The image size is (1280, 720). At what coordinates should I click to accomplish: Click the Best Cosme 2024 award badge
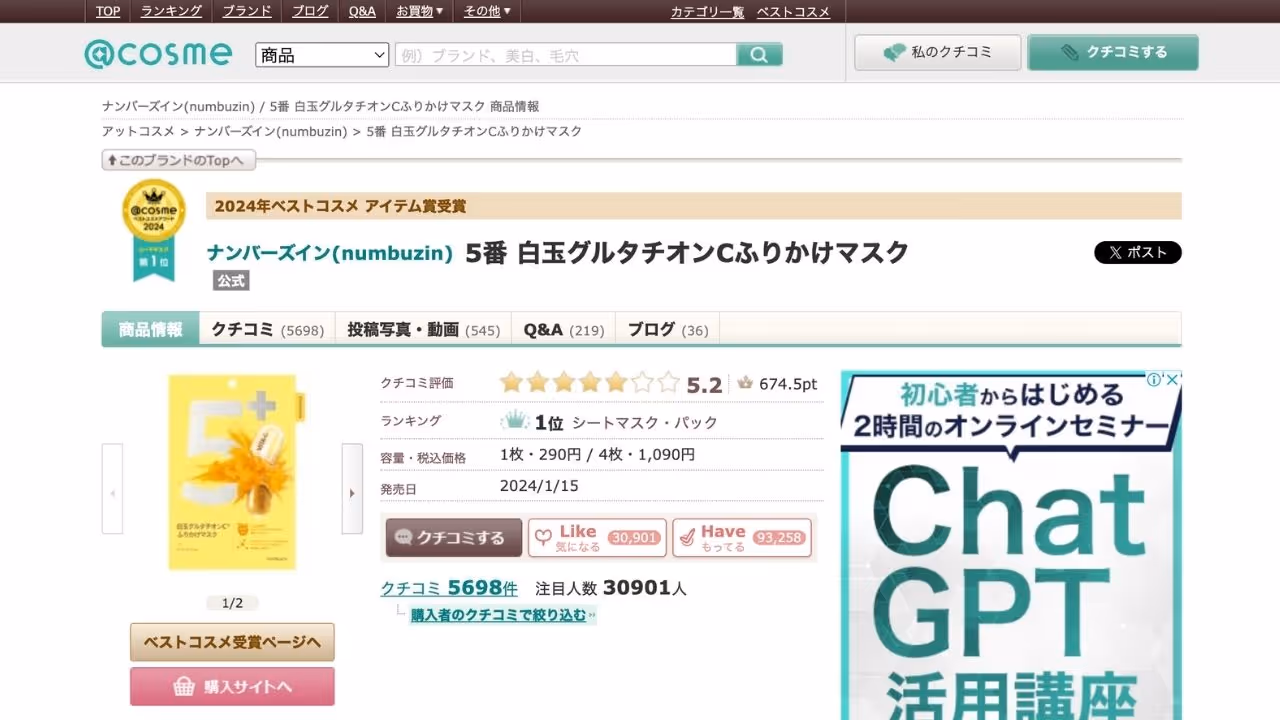[153, 230]
